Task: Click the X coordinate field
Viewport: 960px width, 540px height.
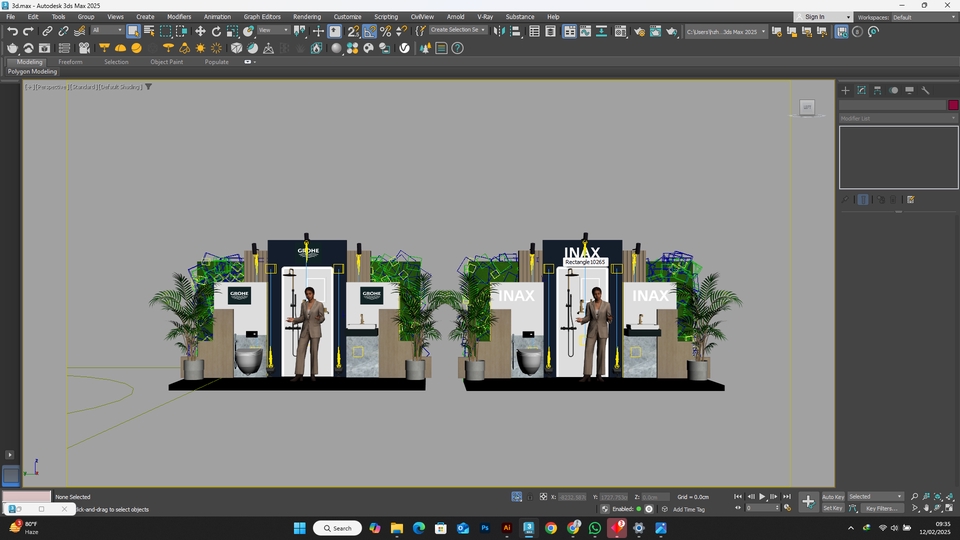Action: [572, 497]
